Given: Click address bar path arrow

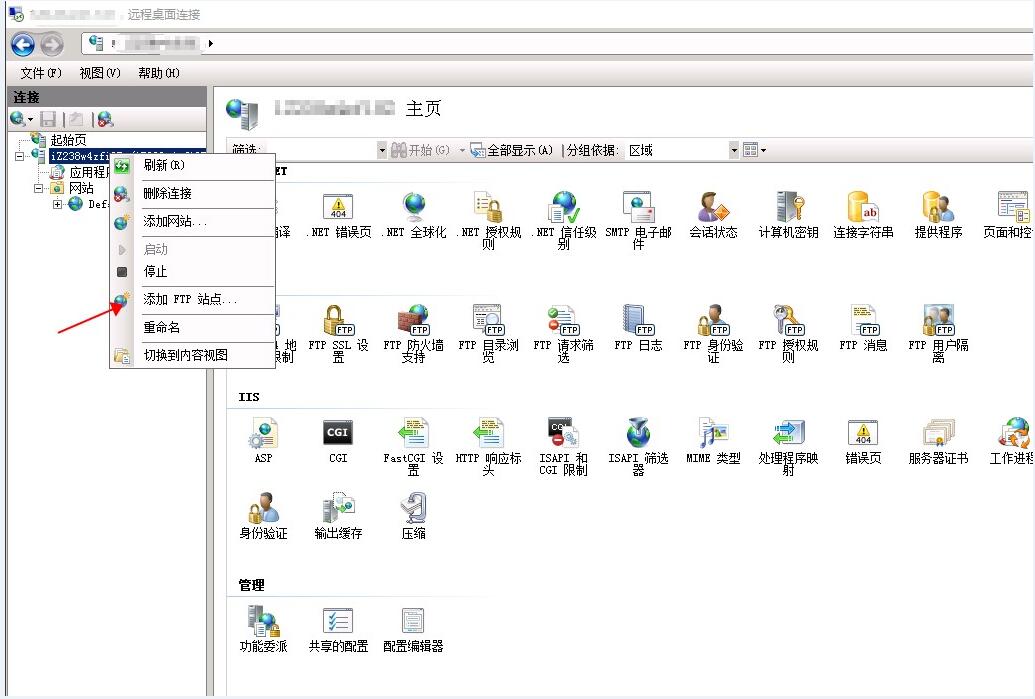Looking at the screenshot, I should pyautogui.click(x=211, y=44).
